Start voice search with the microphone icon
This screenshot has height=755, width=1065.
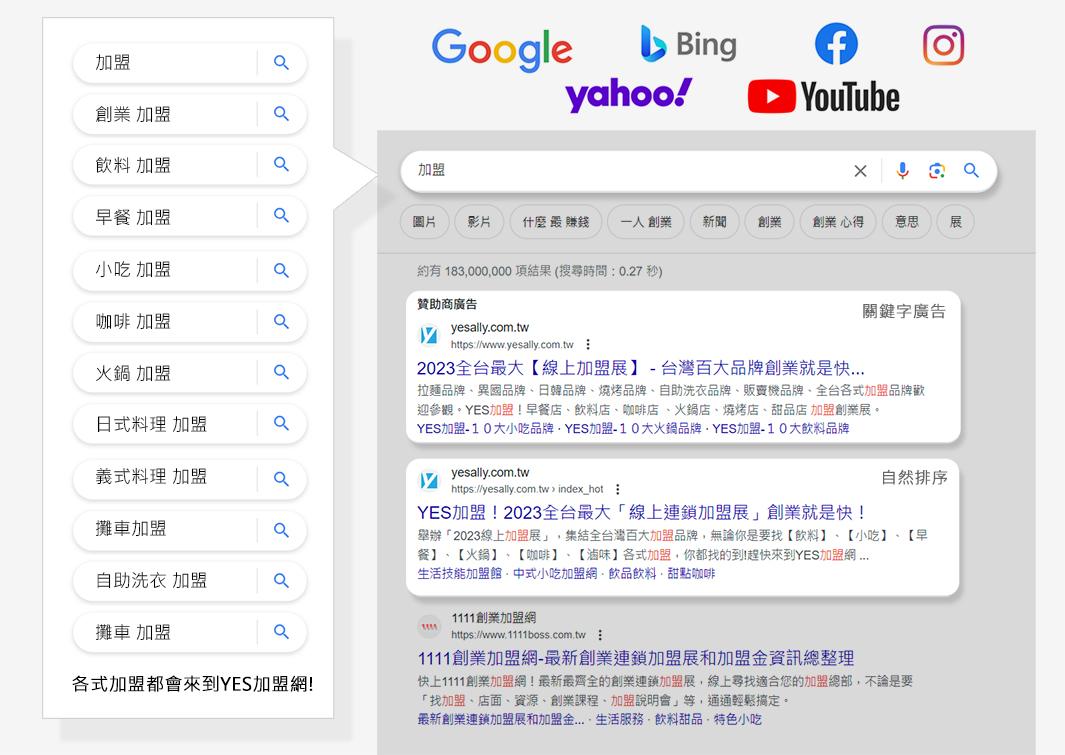pos(903,171)
